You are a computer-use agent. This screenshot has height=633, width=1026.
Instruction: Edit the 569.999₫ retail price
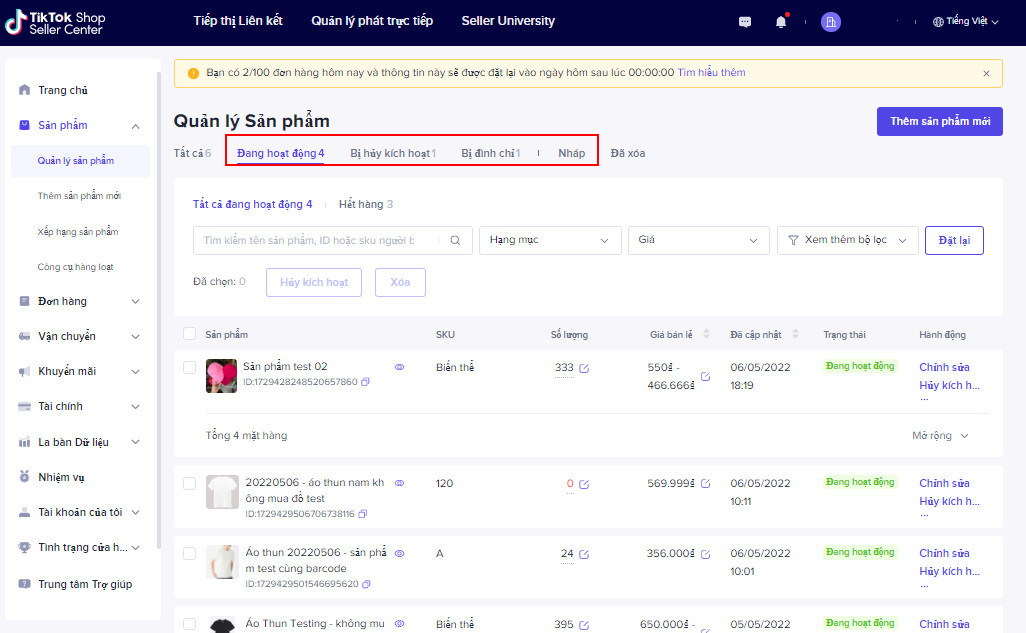click(705, 484)
